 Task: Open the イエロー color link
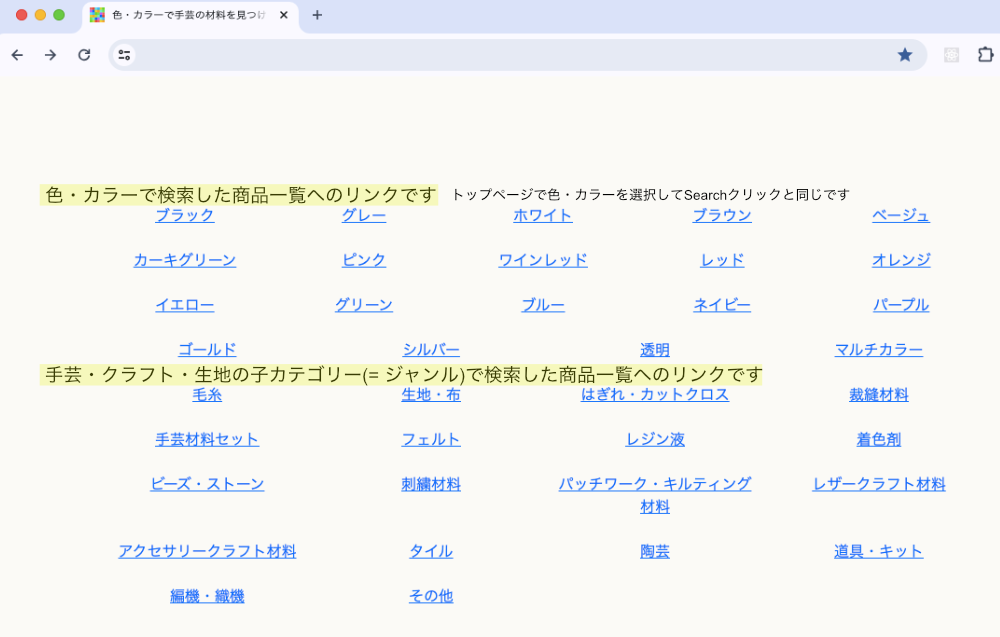point(185,305)
